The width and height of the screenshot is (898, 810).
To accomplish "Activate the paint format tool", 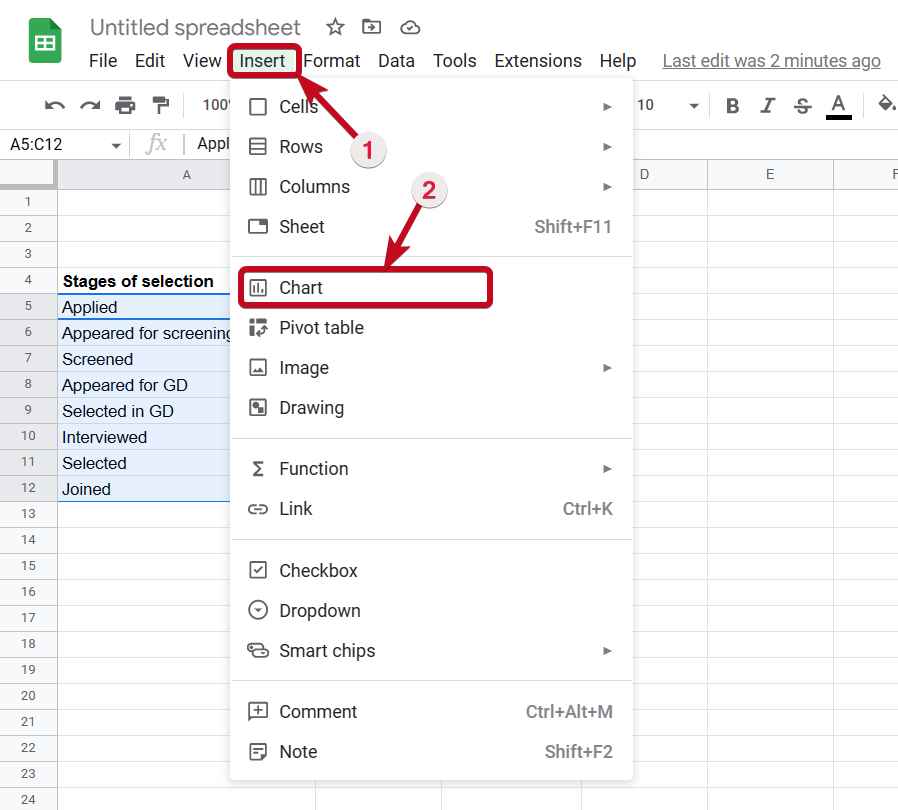I will [x=160, y=105].
